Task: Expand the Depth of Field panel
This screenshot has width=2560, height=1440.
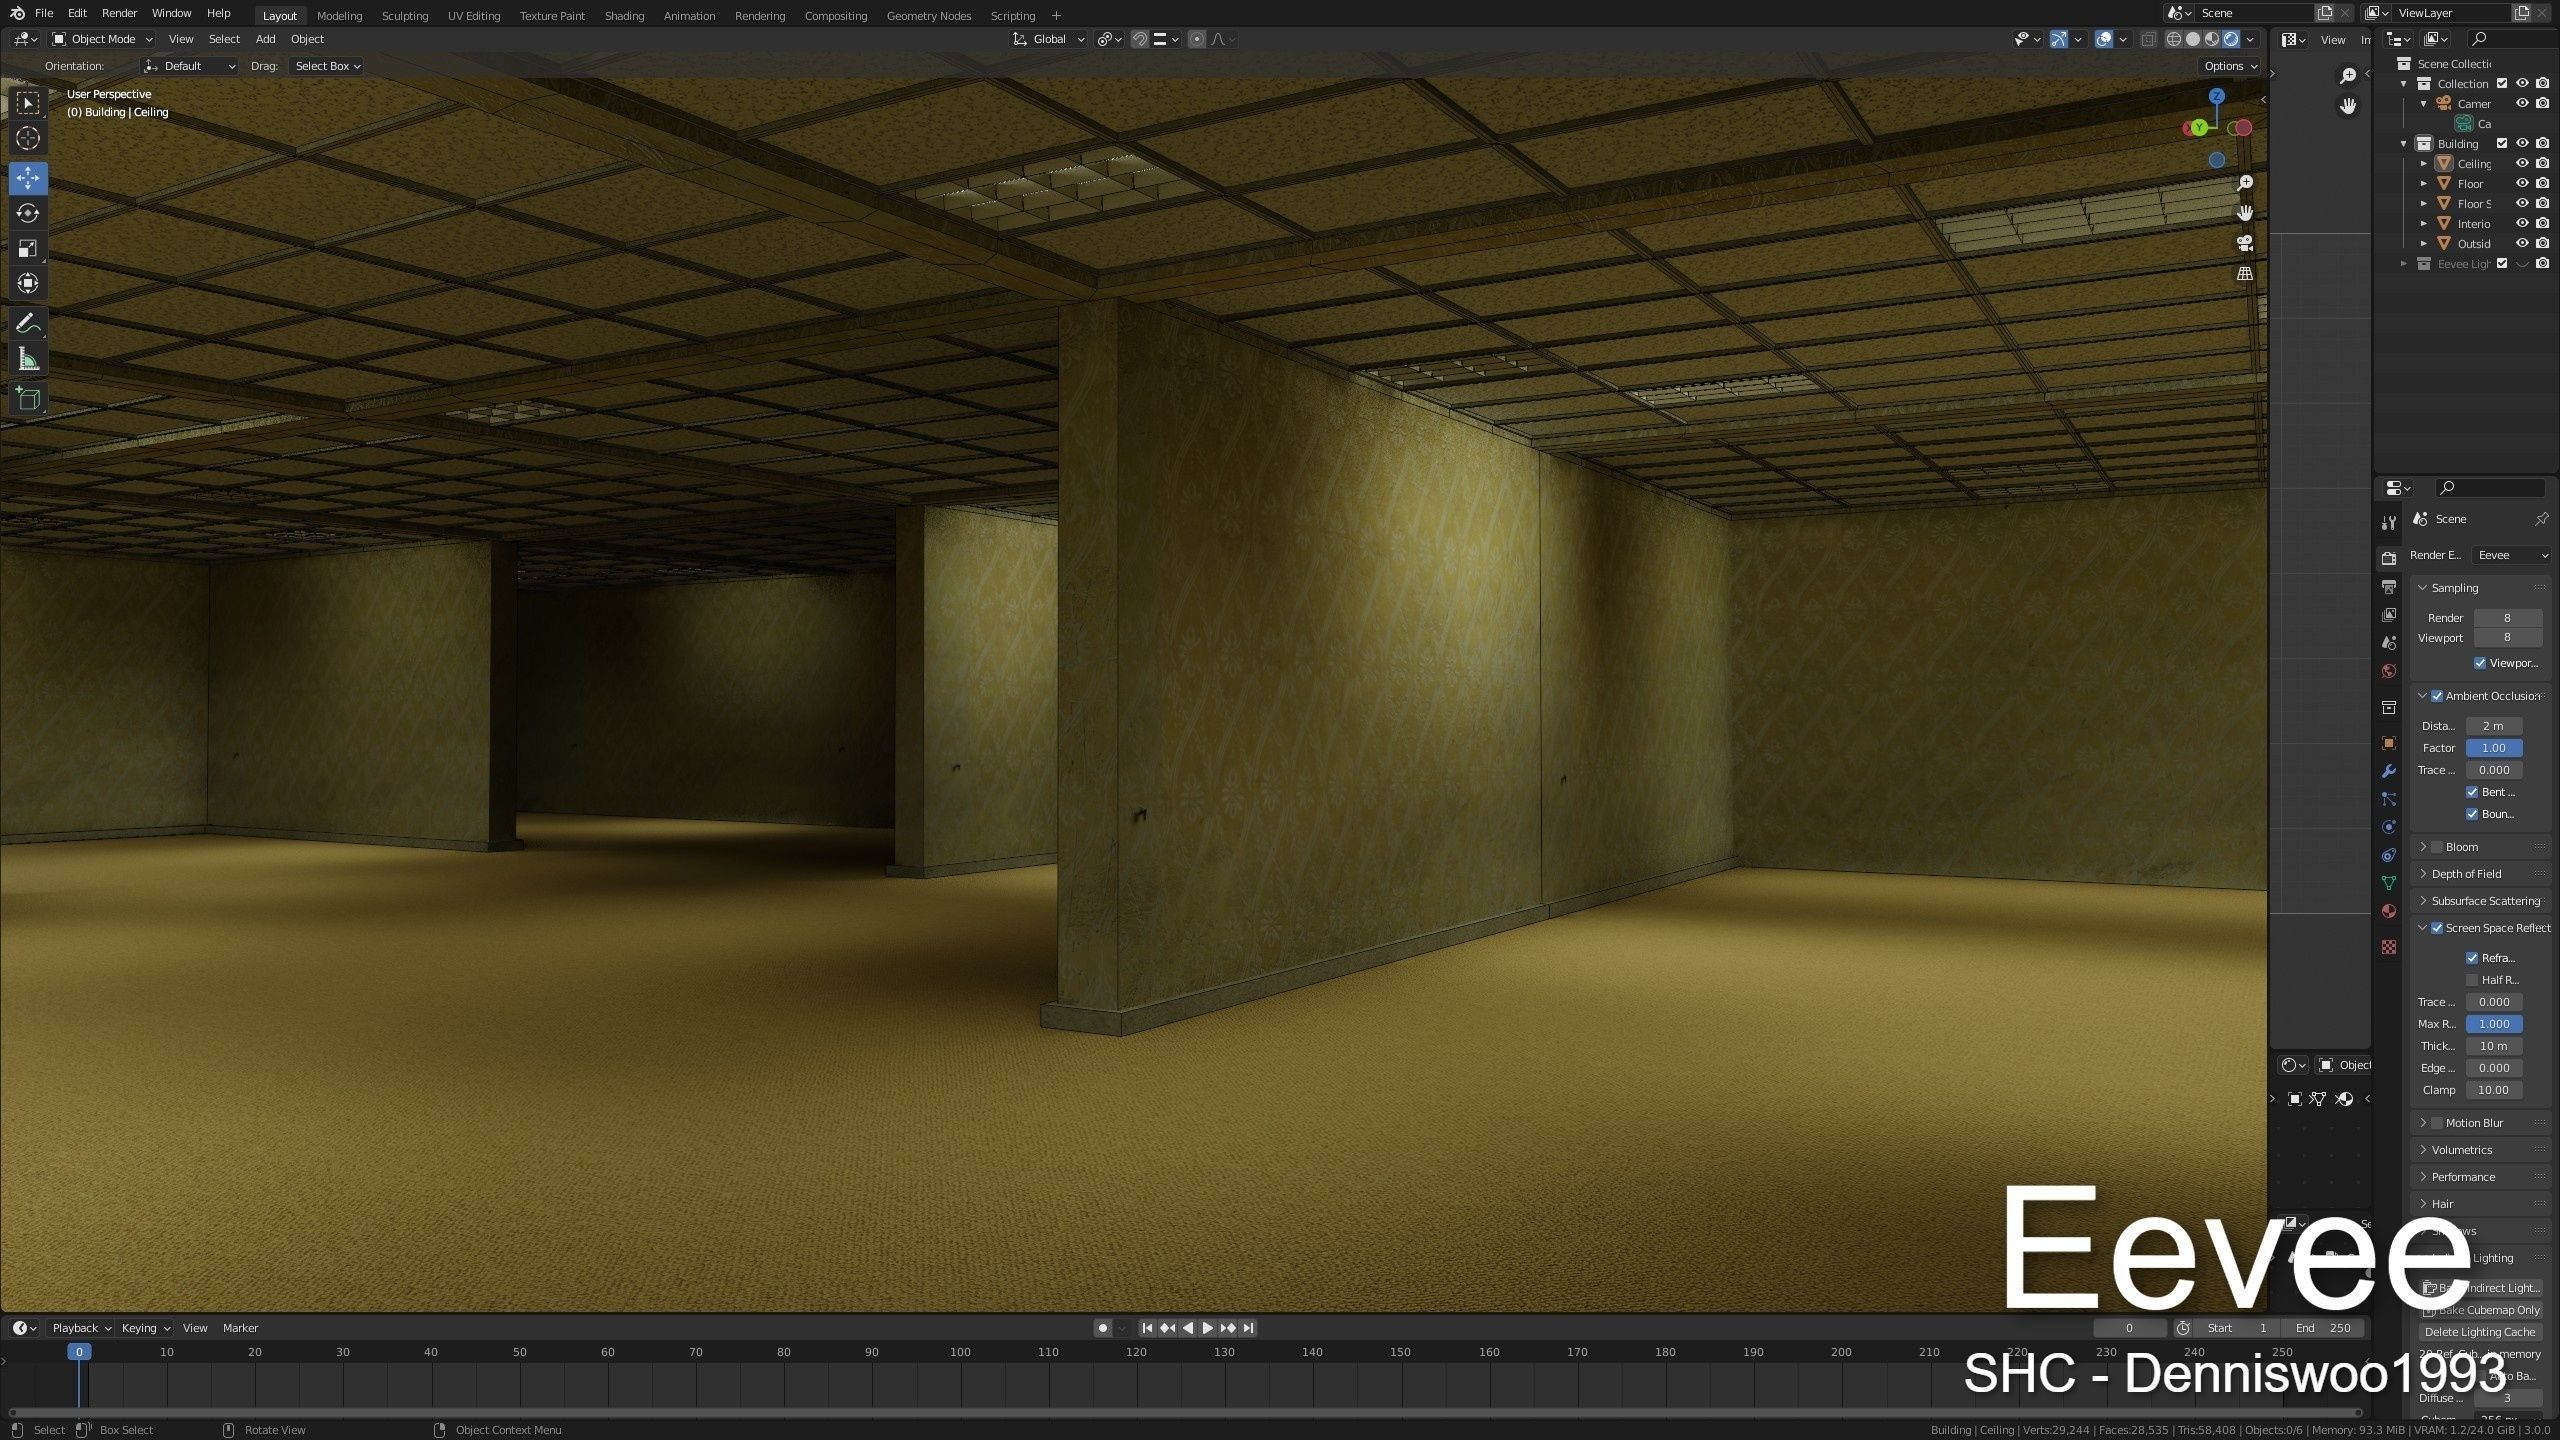Action: (x=2466, y=874)
